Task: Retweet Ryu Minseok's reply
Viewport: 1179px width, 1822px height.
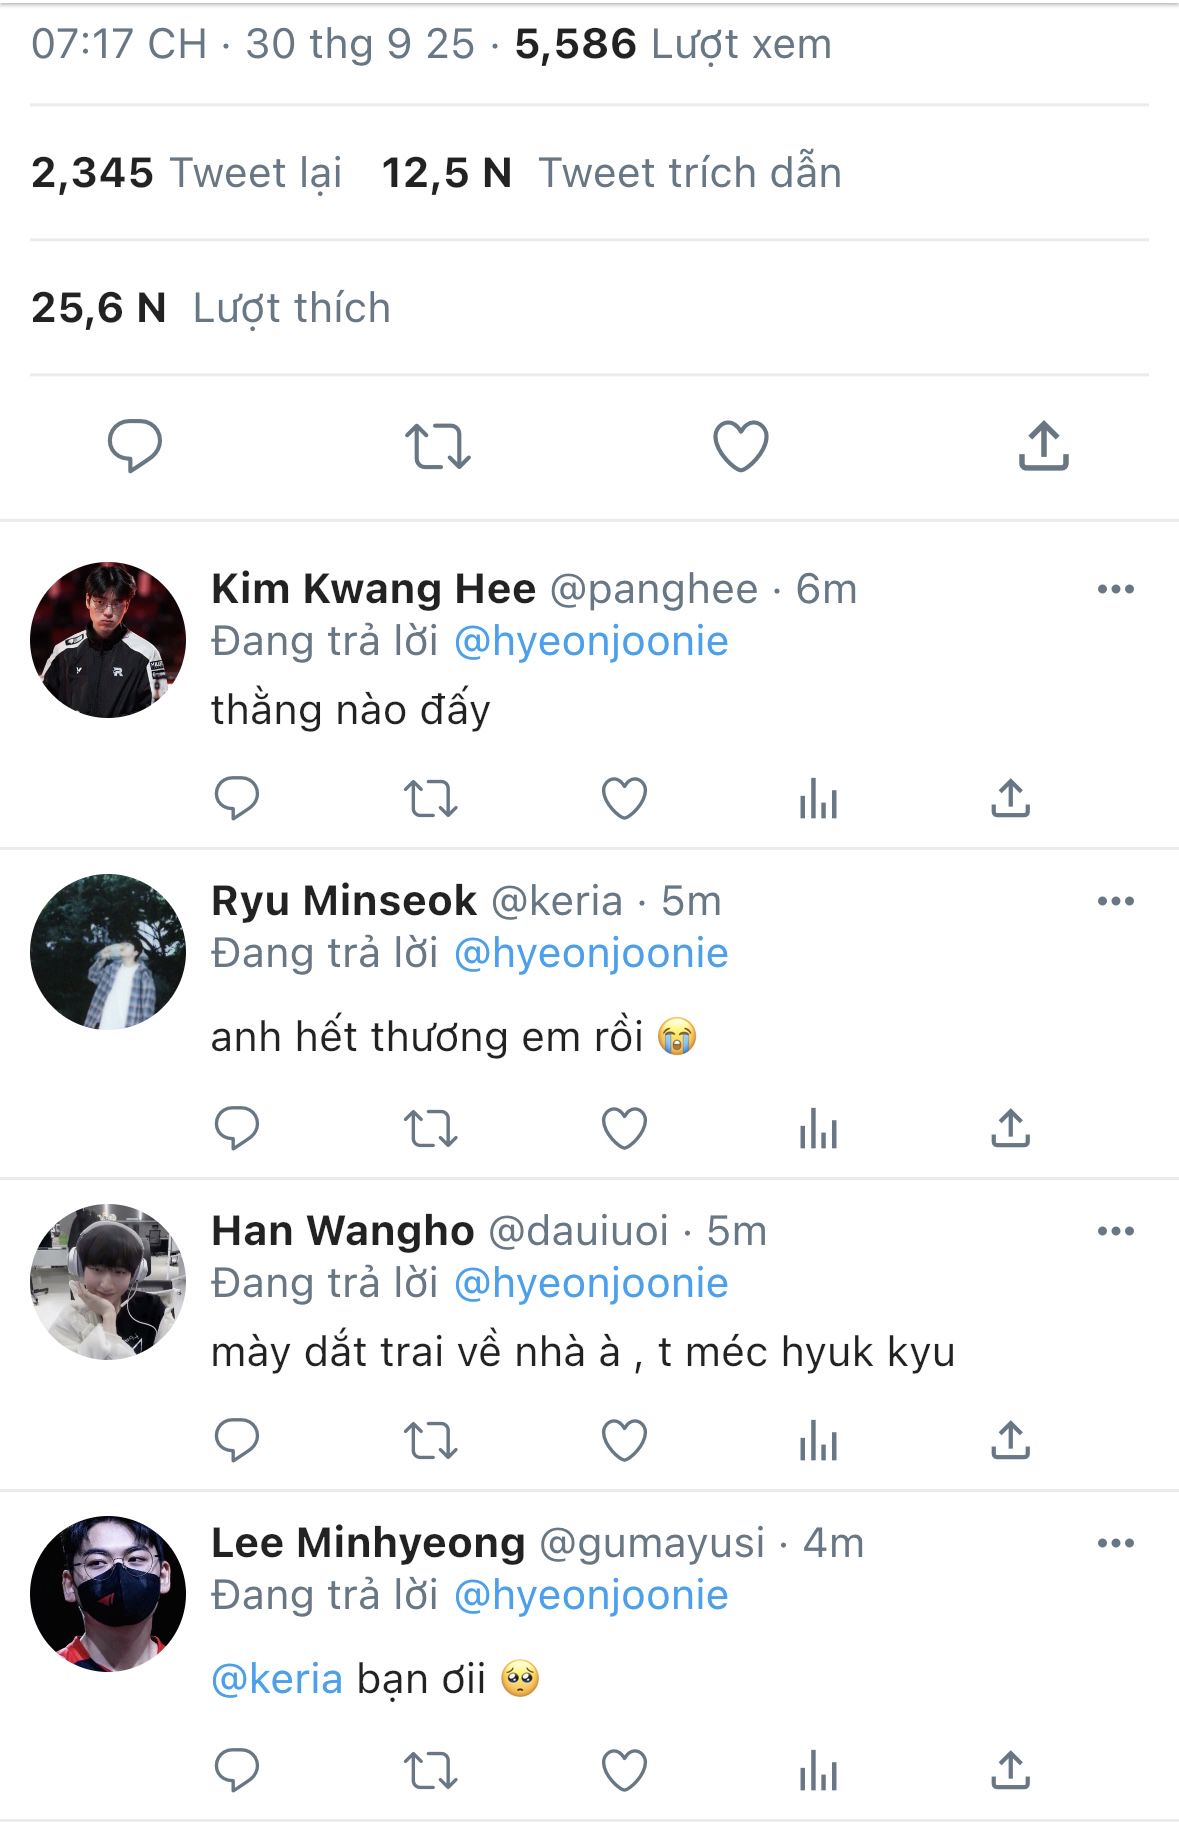Action: [430, 1129]
